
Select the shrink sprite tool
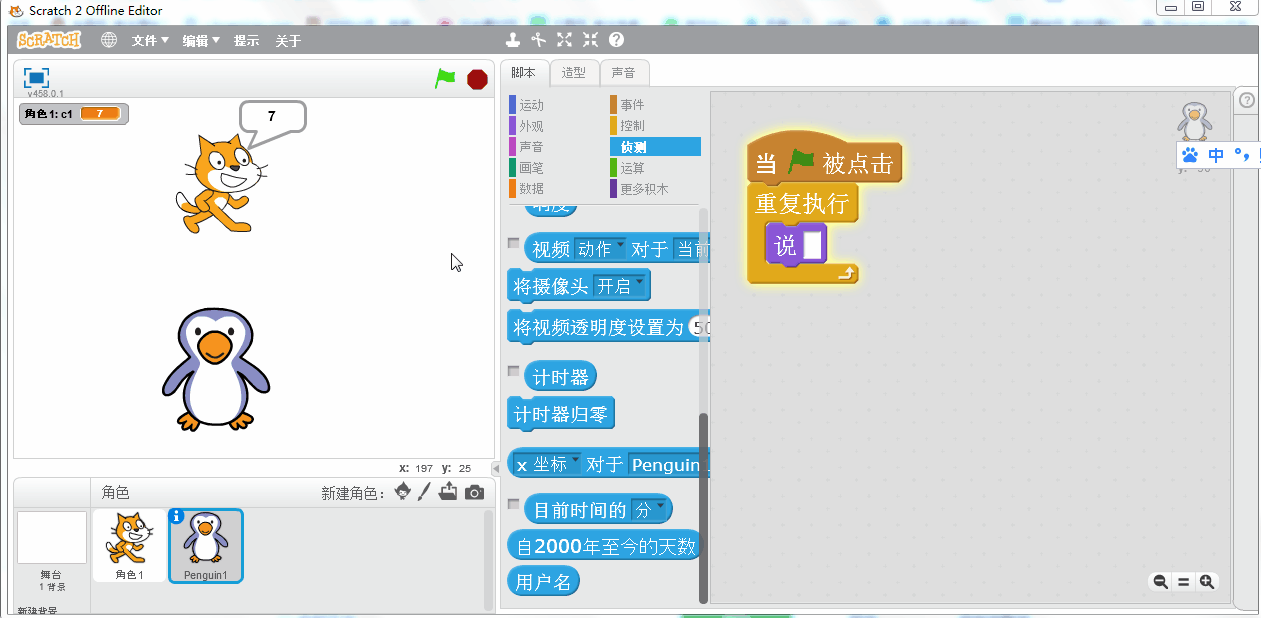[590, 40]
